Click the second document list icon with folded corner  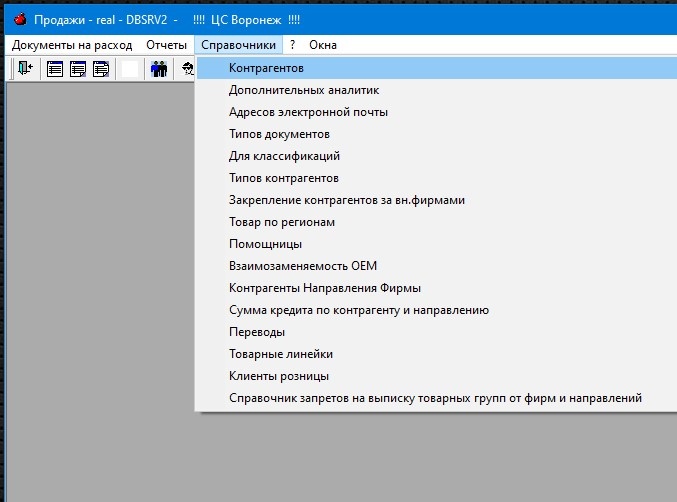[78, 69]
